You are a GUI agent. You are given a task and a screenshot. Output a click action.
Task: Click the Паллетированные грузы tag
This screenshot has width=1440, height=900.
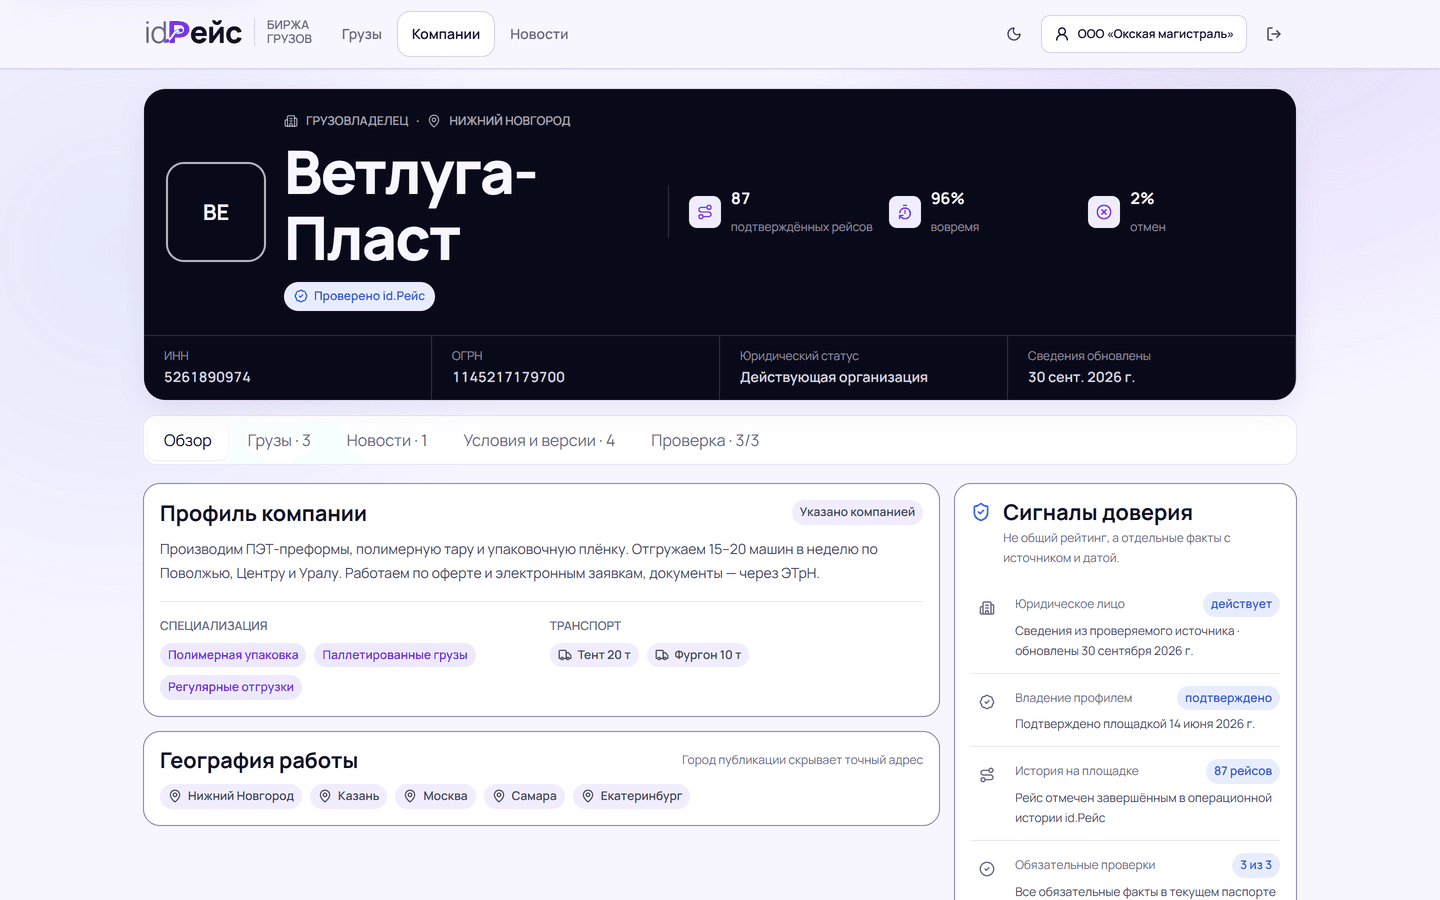pyautogui.click(x=395, y=655)
